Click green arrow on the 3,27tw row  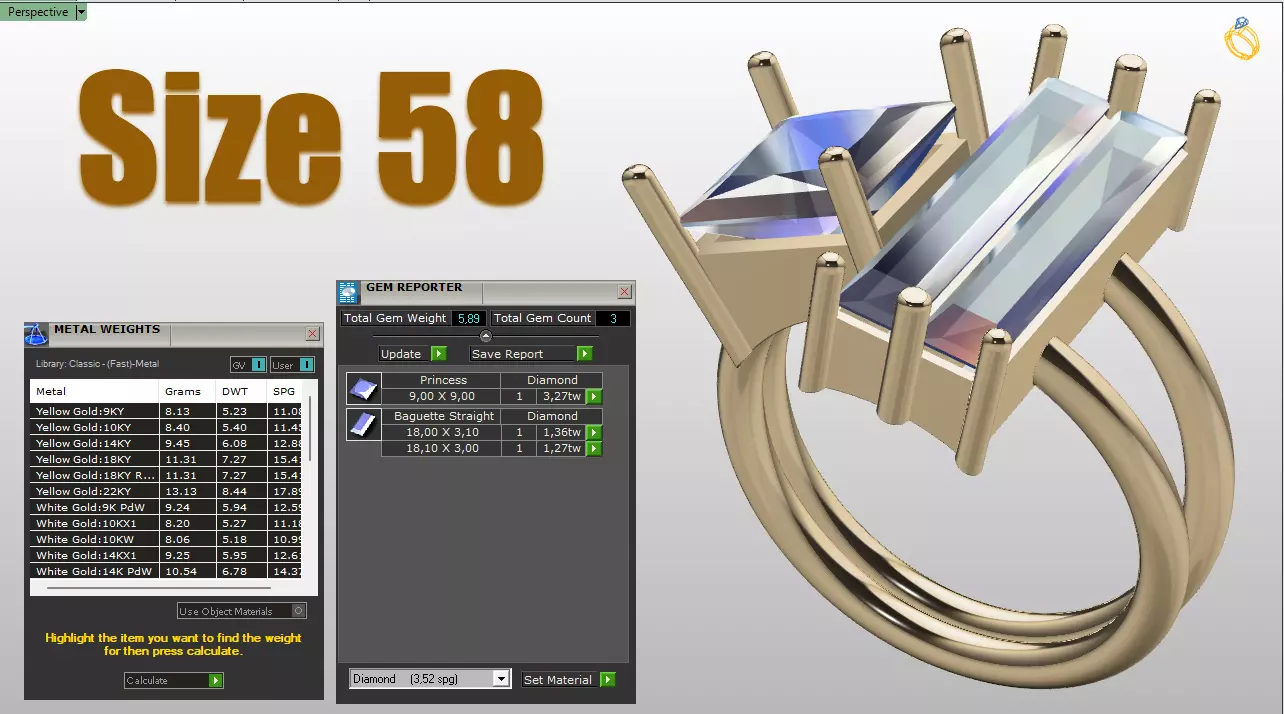point(594,396)
